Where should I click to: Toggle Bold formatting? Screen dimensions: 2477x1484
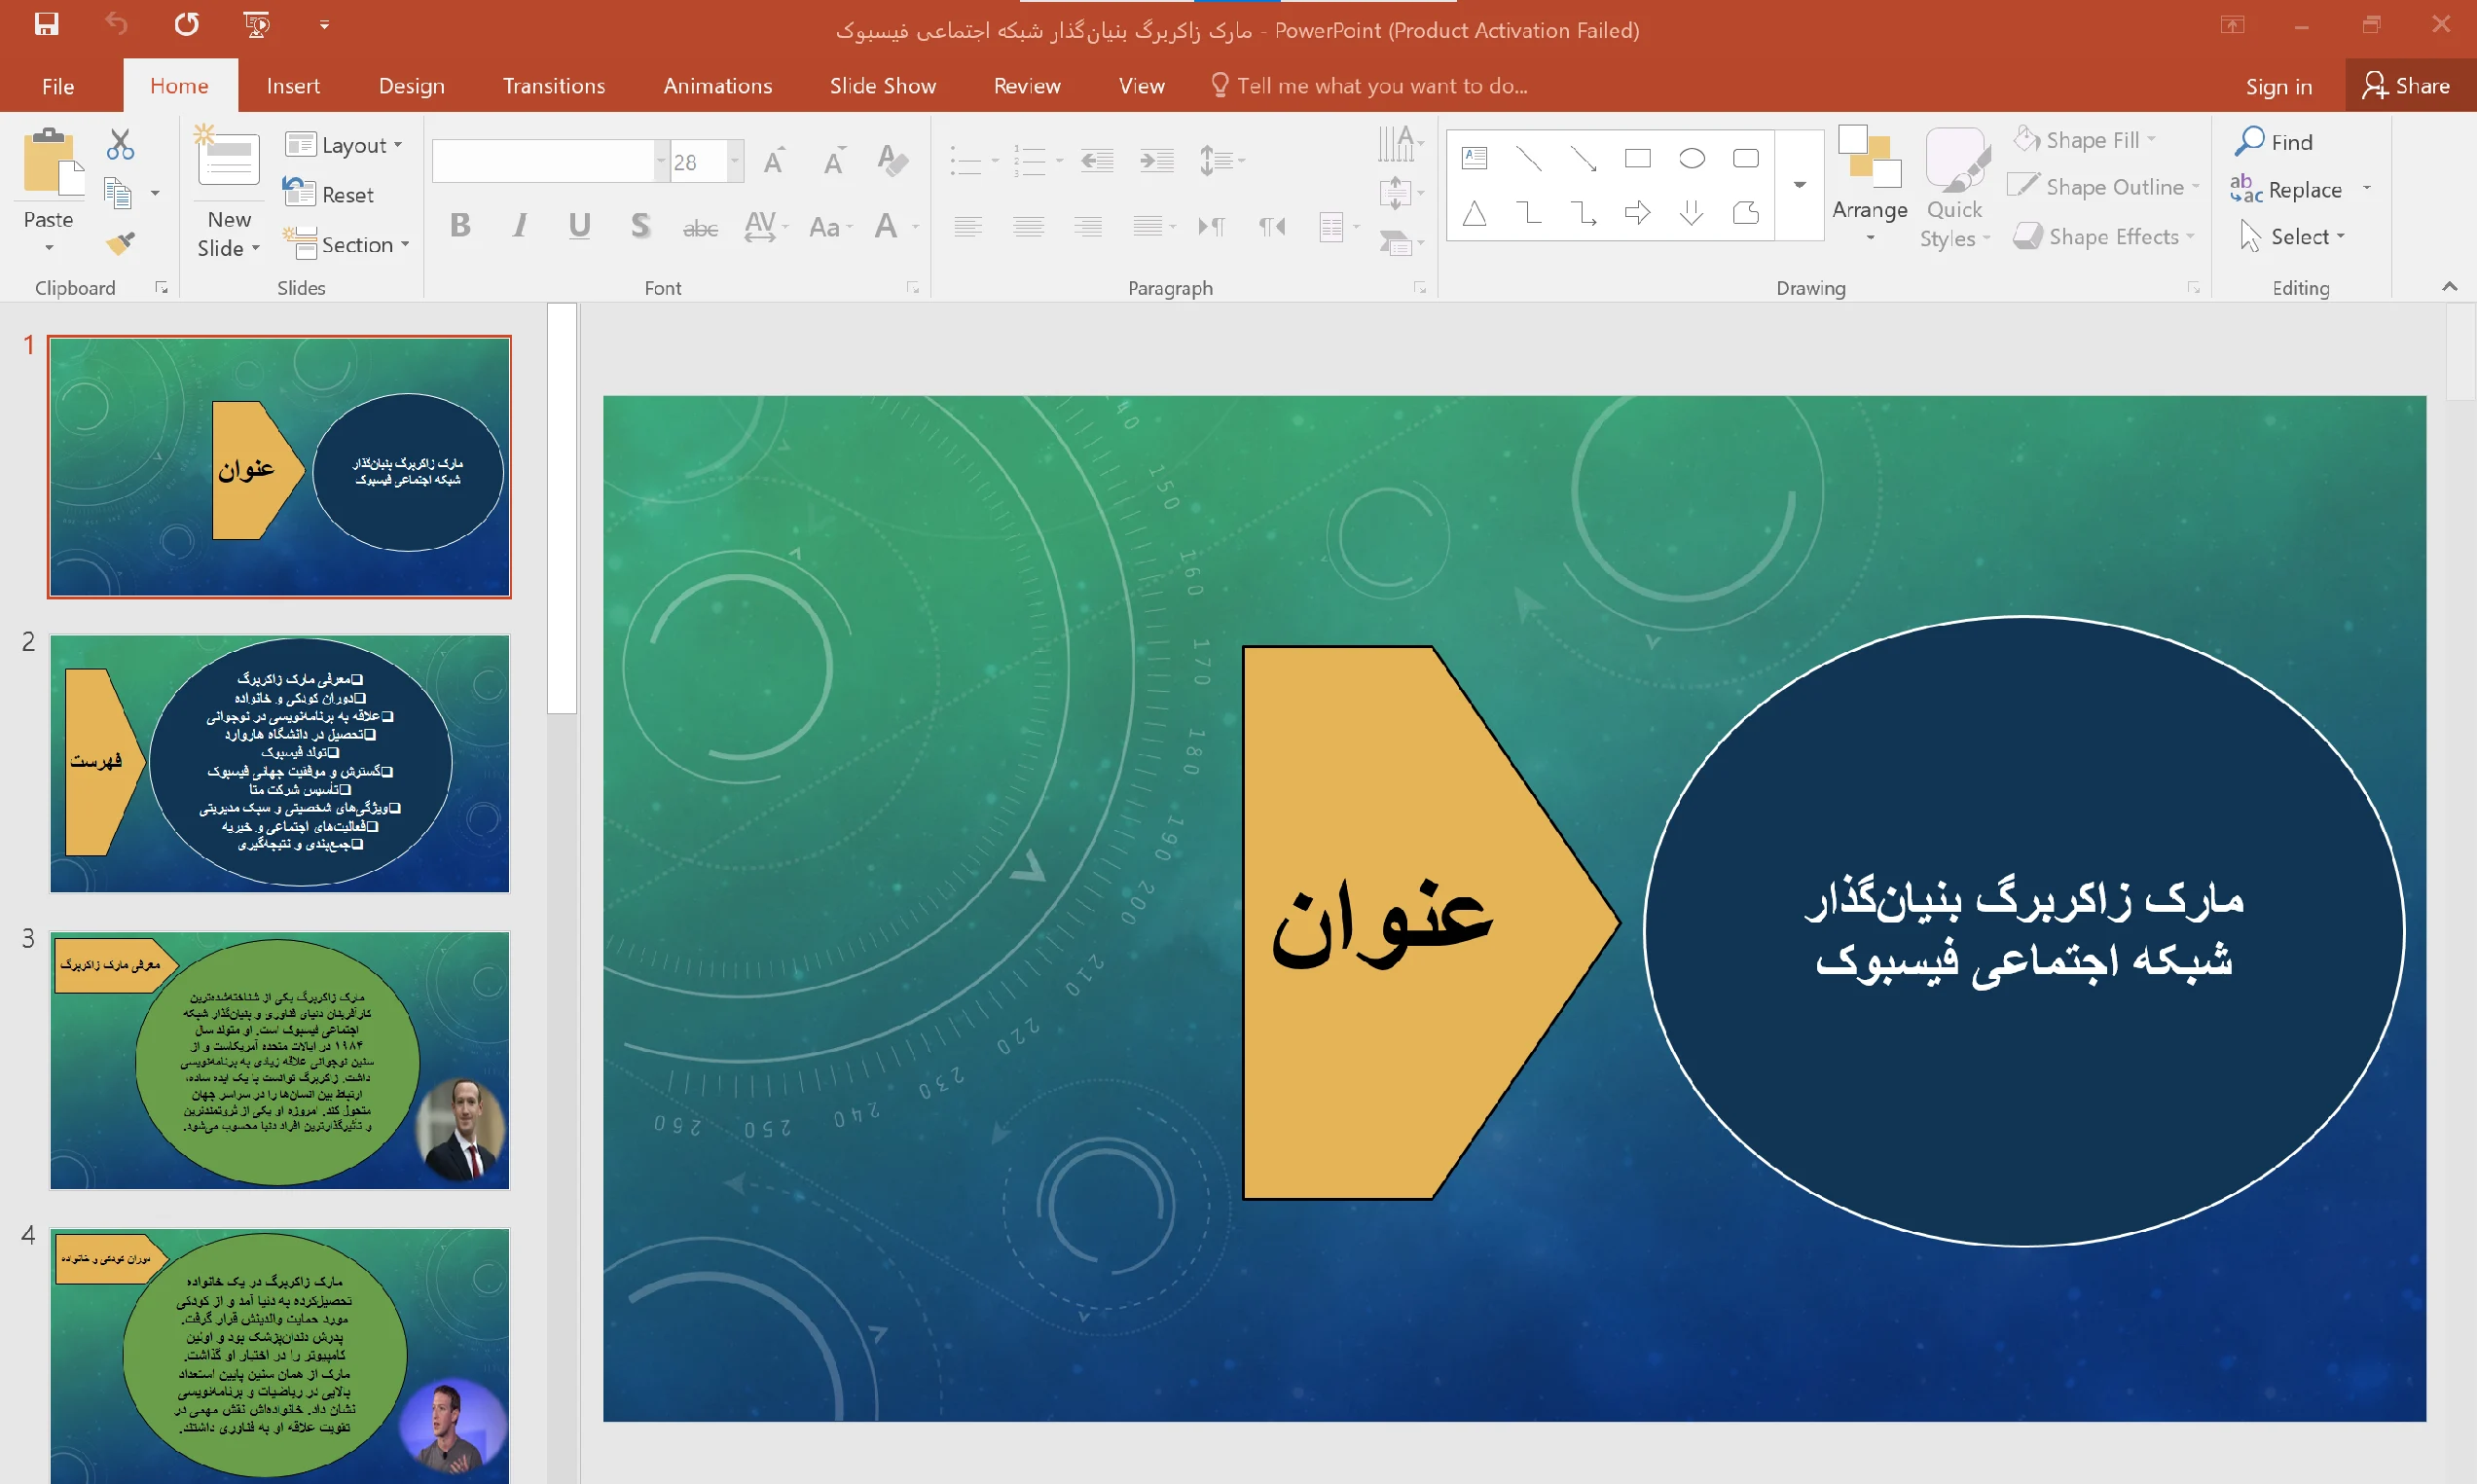460,226
